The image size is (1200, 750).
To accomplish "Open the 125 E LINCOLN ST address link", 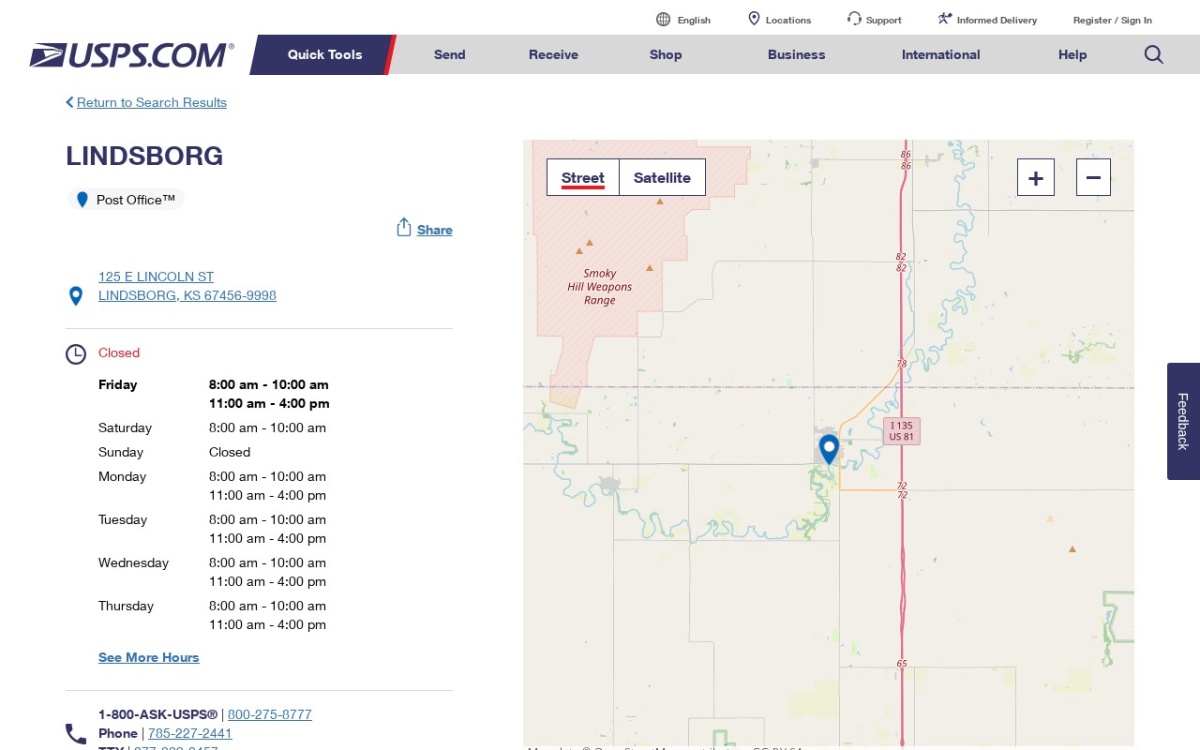I will click(187, 286).
